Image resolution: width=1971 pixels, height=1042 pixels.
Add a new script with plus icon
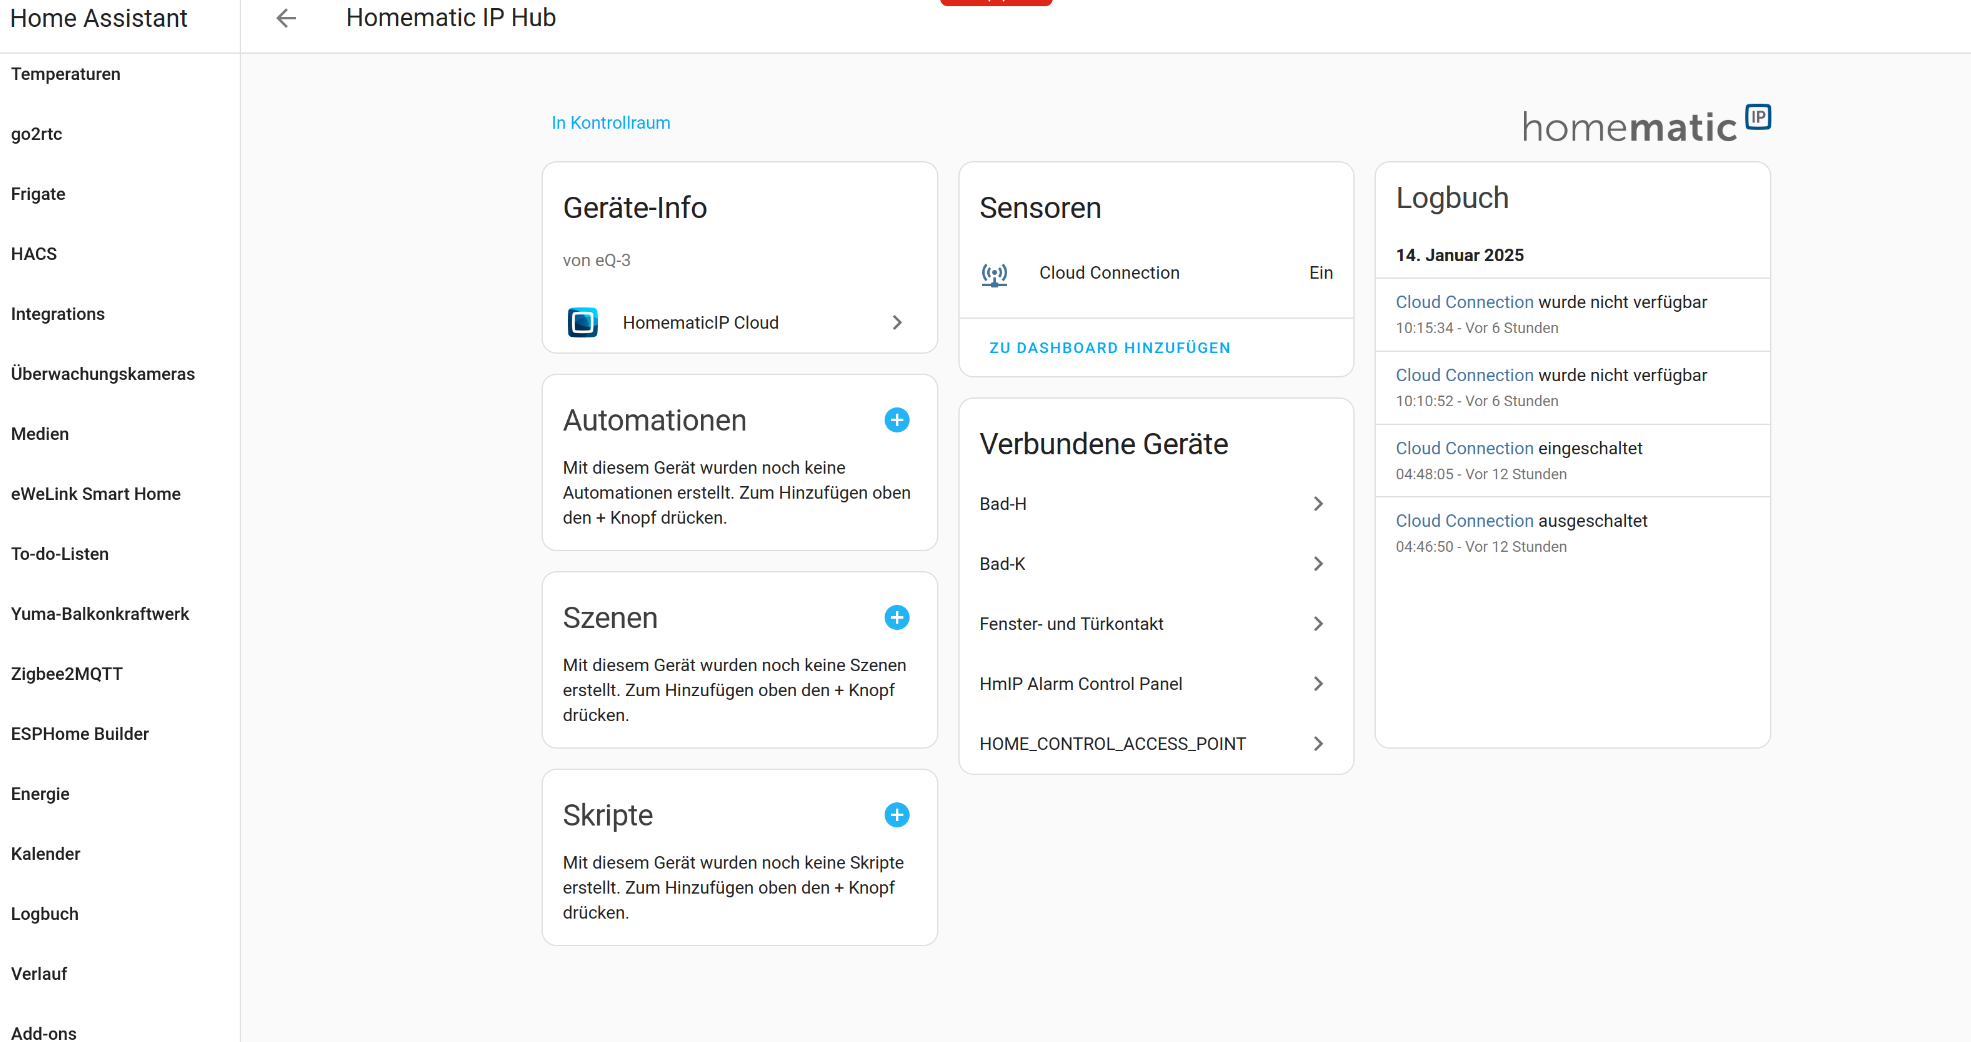tap(897, 815)
